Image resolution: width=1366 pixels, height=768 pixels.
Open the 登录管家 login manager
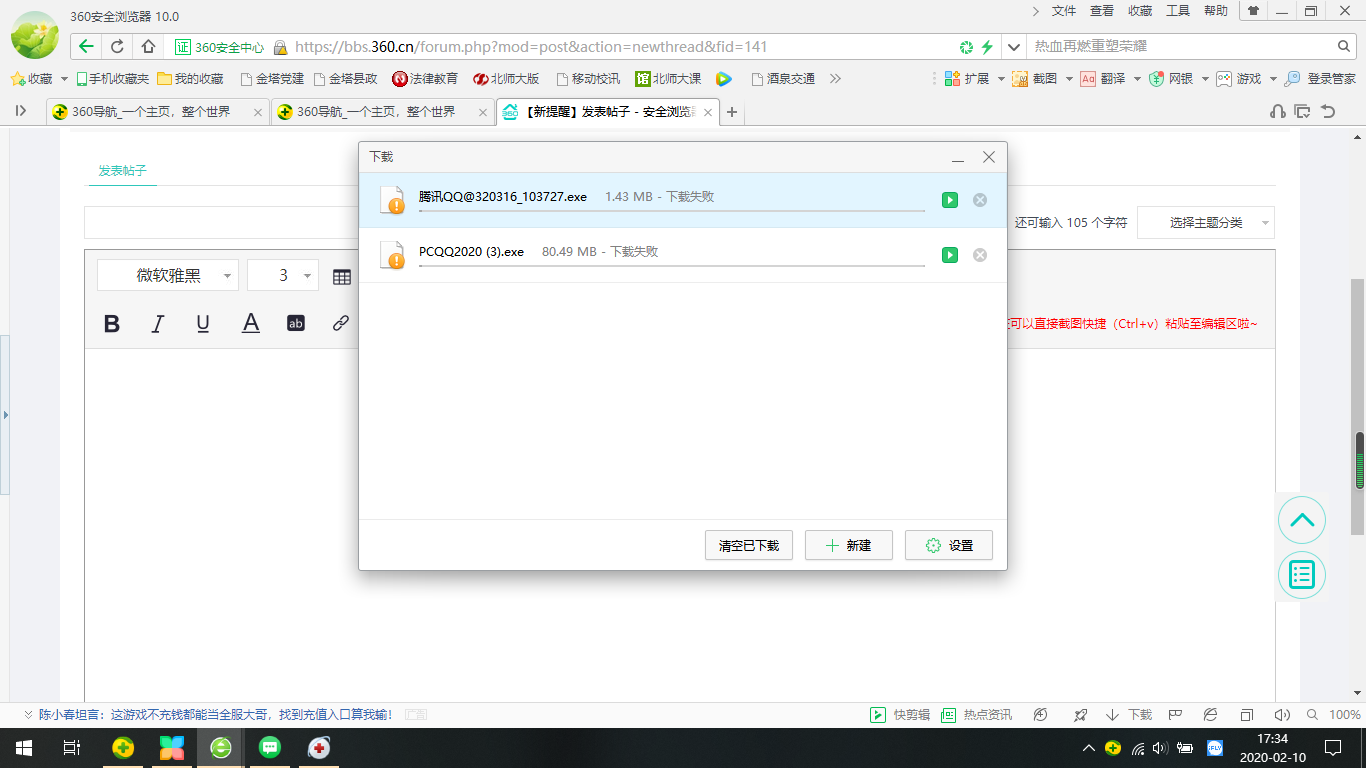(1321, 79)
